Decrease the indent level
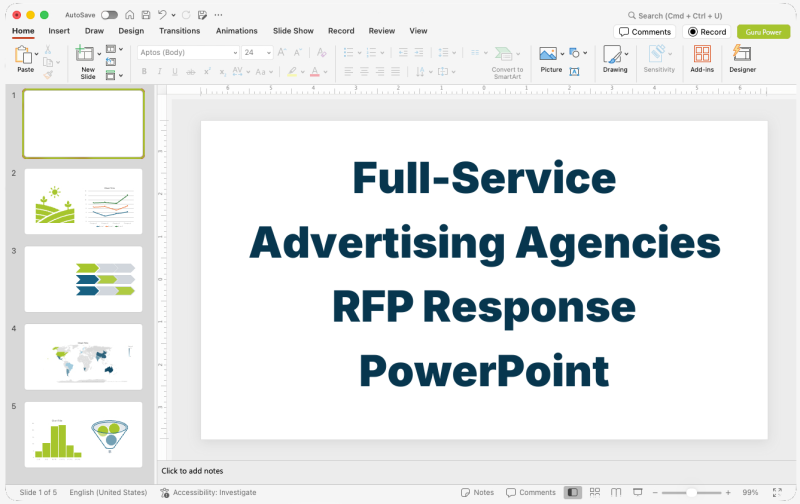The width and height of the screenshot is (800, 504). [403, 52]
